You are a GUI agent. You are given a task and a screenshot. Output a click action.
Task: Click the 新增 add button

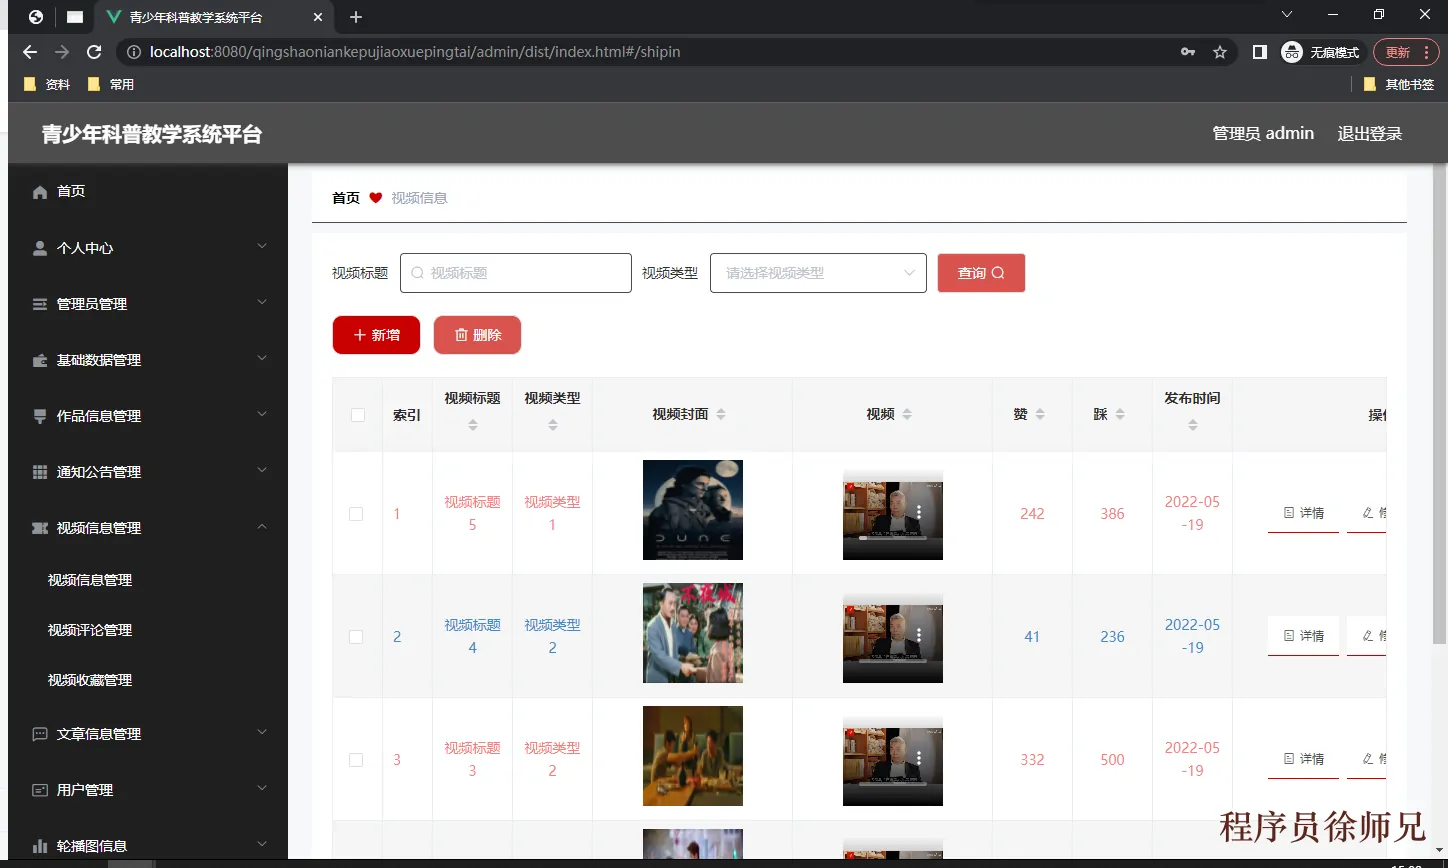click(x=376, y=335)
